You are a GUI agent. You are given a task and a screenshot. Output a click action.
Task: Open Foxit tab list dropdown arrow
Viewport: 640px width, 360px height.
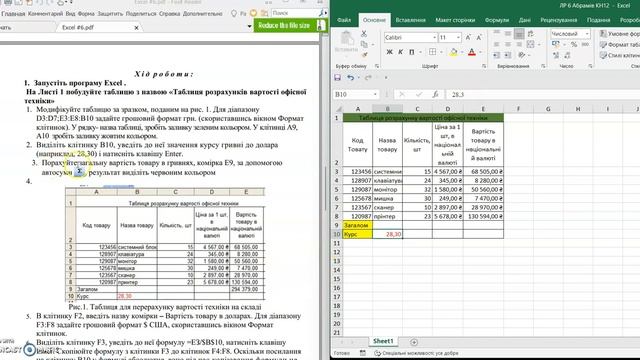249,26
